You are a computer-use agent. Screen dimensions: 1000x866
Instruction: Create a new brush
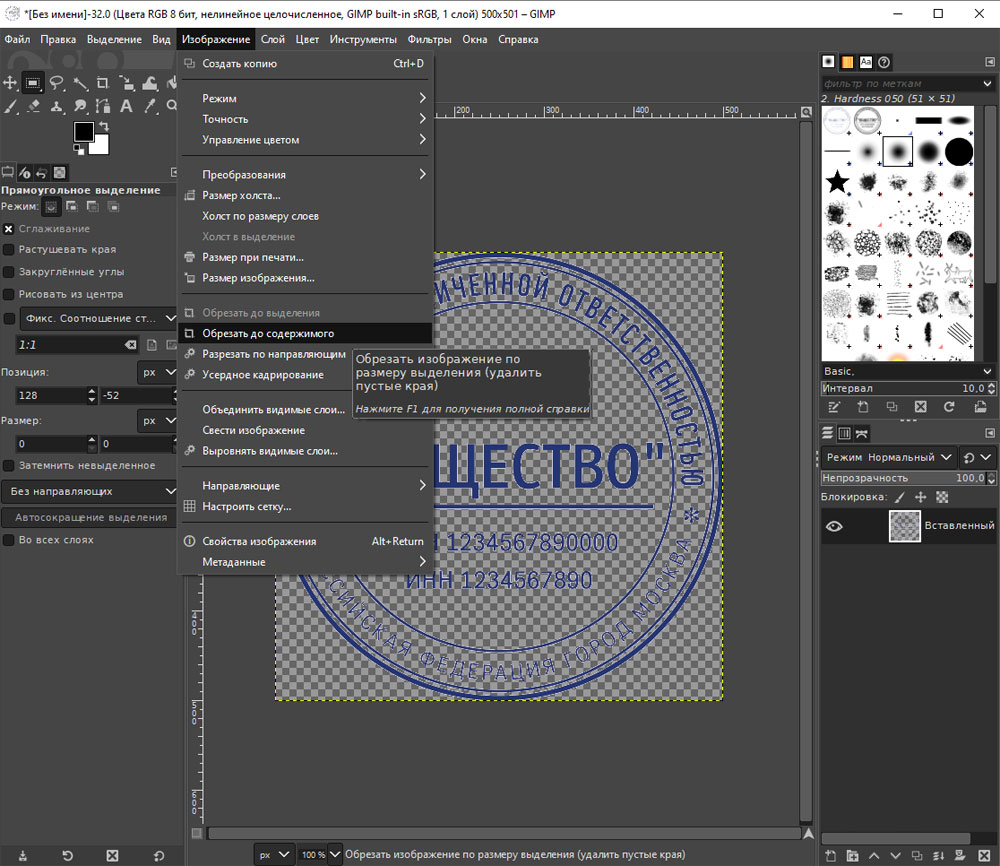[x=863, y=407]
